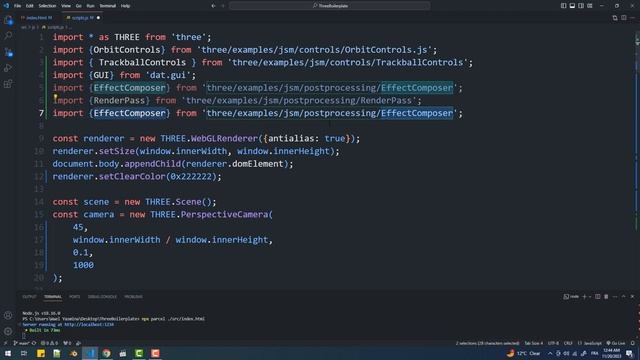This screenshot has height=360, width=640.
Task: Toggle the bottom panel visibility
Action: coord(572,6)
